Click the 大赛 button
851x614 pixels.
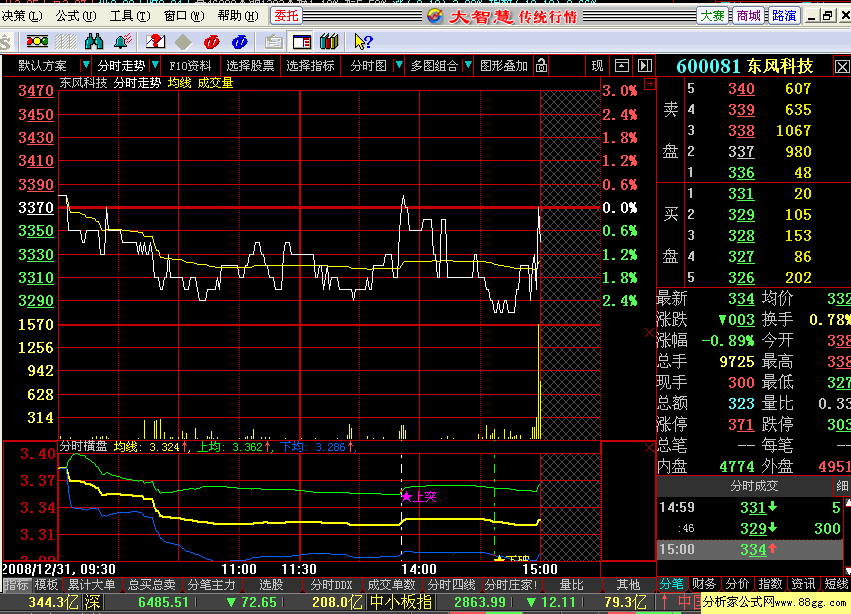coord(712,16)
